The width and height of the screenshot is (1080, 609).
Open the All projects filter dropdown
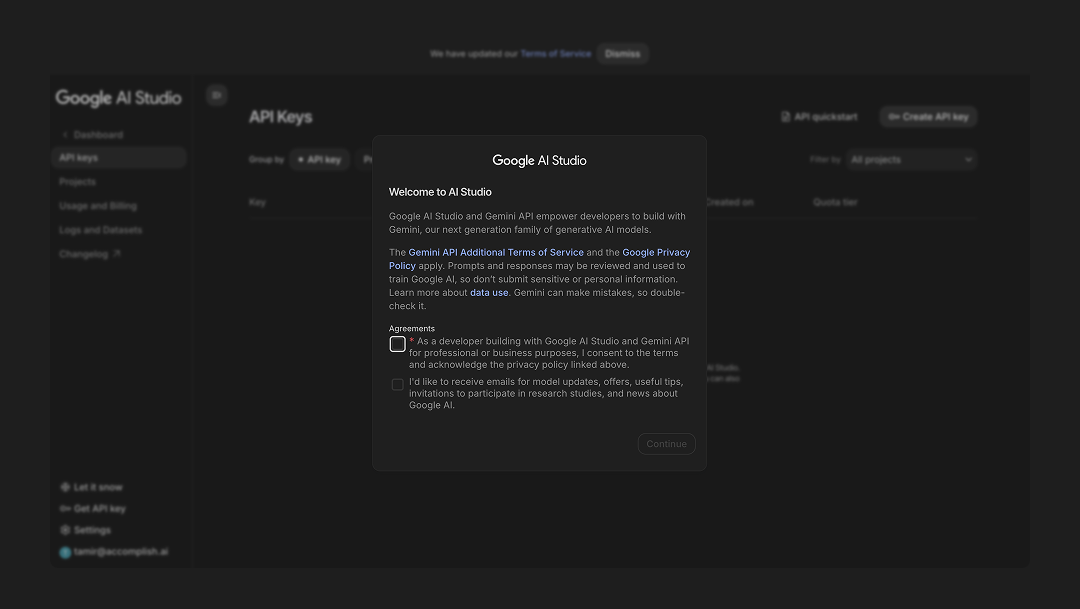pyautogui.click(x=911, y=160)
